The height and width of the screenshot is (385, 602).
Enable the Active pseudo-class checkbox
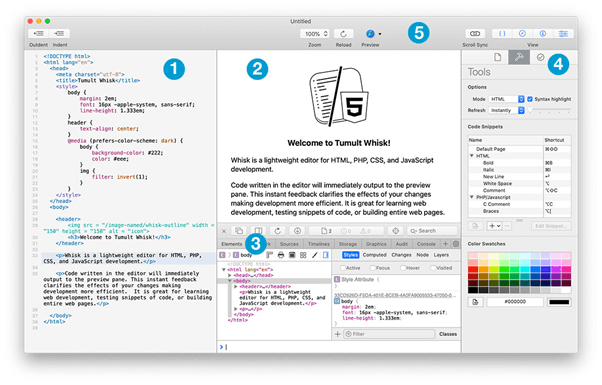point(343,268)
